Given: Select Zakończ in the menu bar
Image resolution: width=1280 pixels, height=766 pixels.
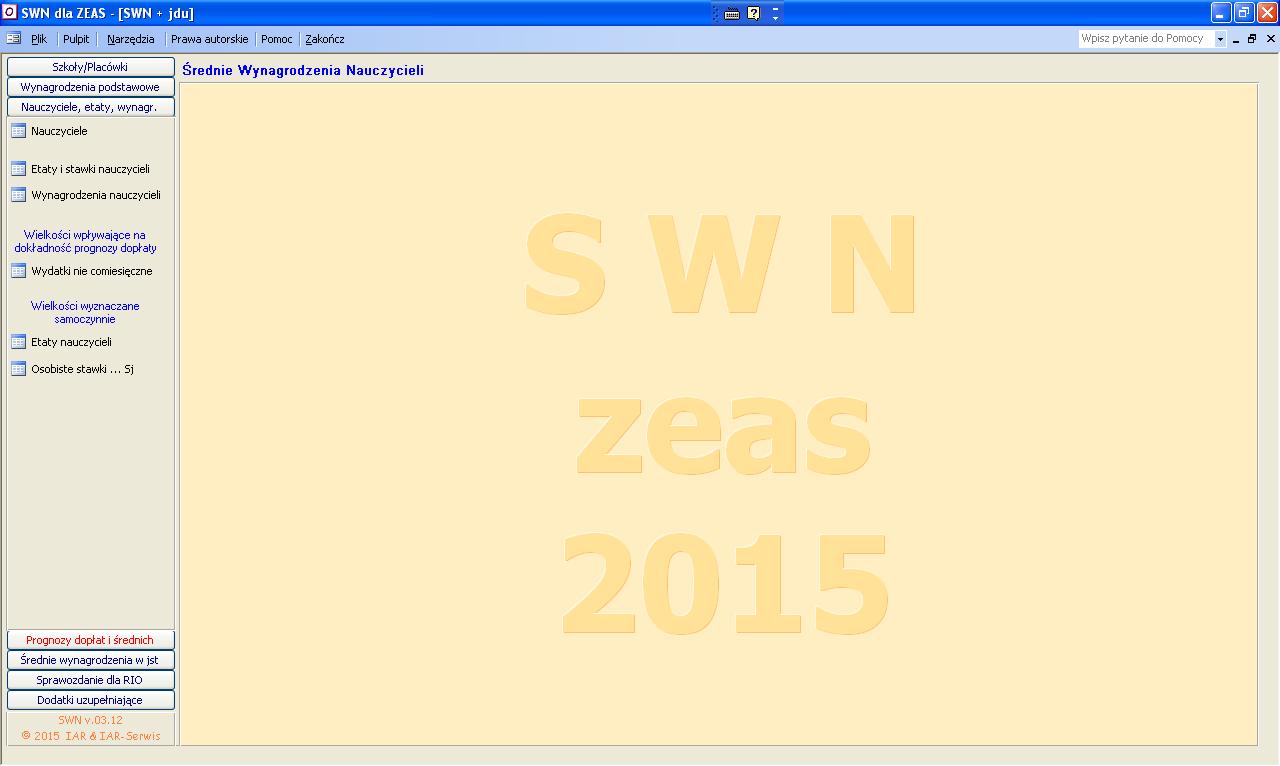Looking at the screenshot, I should [325, 39].
